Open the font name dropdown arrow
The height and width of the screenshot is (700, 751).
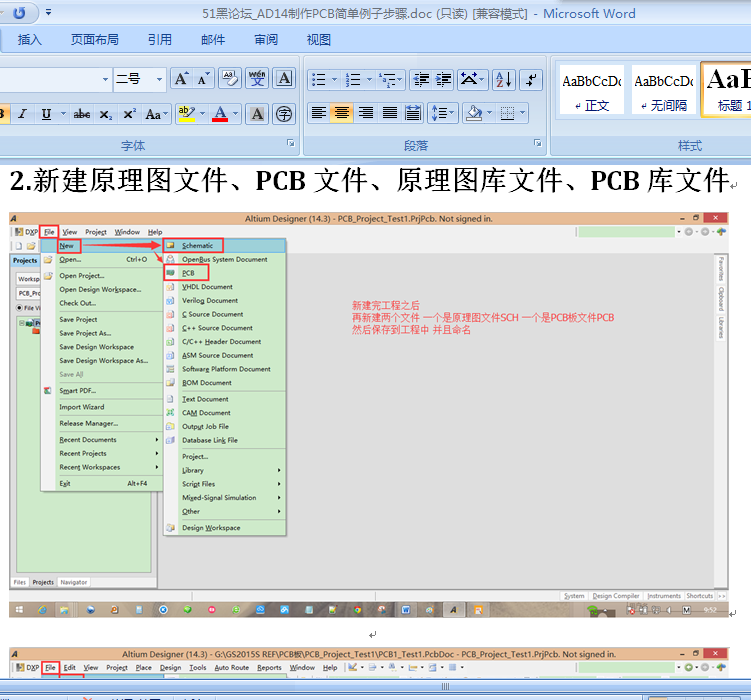[105, 79]
